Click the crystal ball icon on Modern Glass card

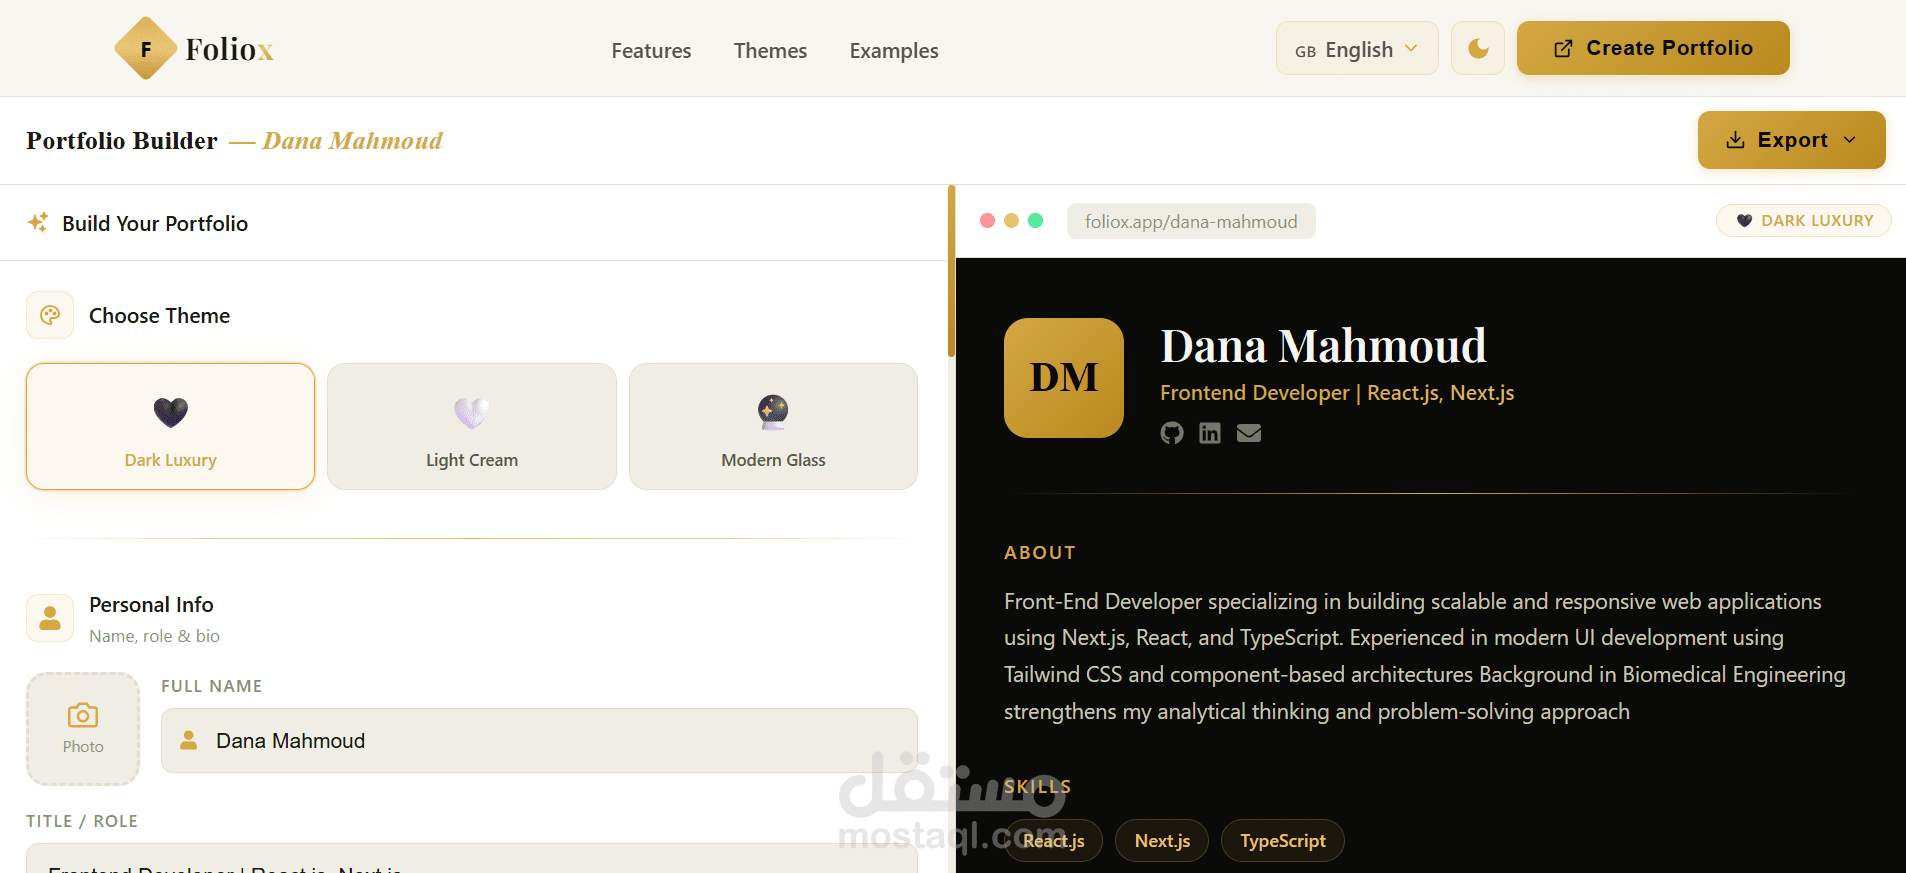click(x=773, y=412)
